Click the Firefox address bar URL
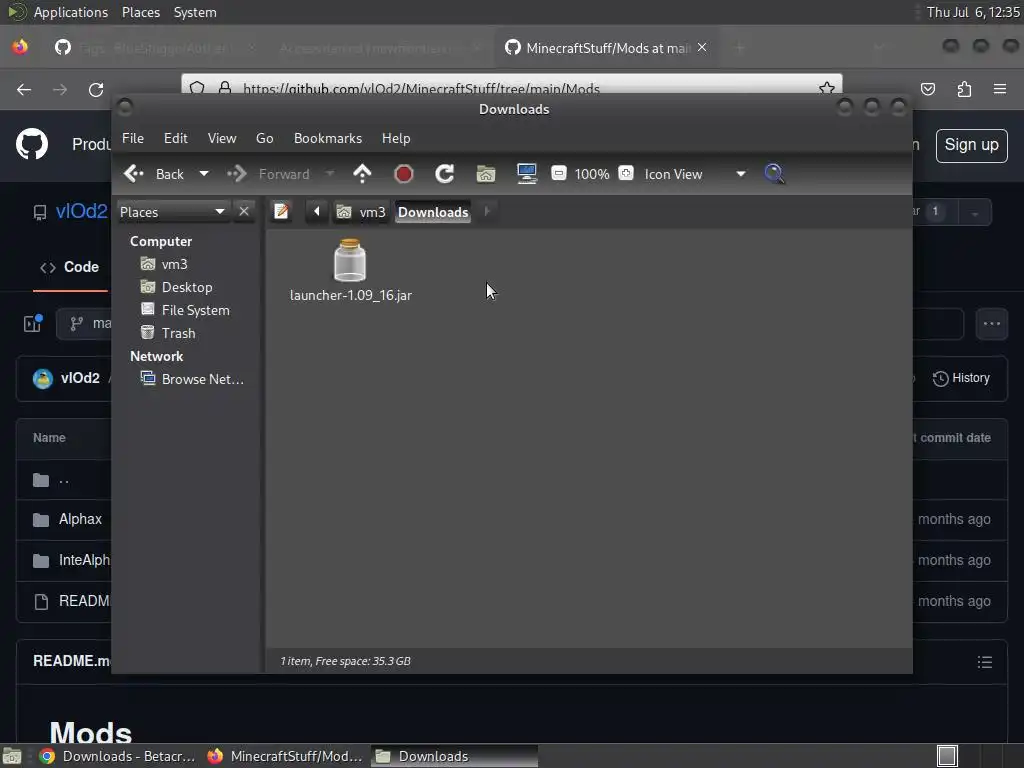This screenshot has width=1024, height=768. pyautogui.click(x=421, y=88)
